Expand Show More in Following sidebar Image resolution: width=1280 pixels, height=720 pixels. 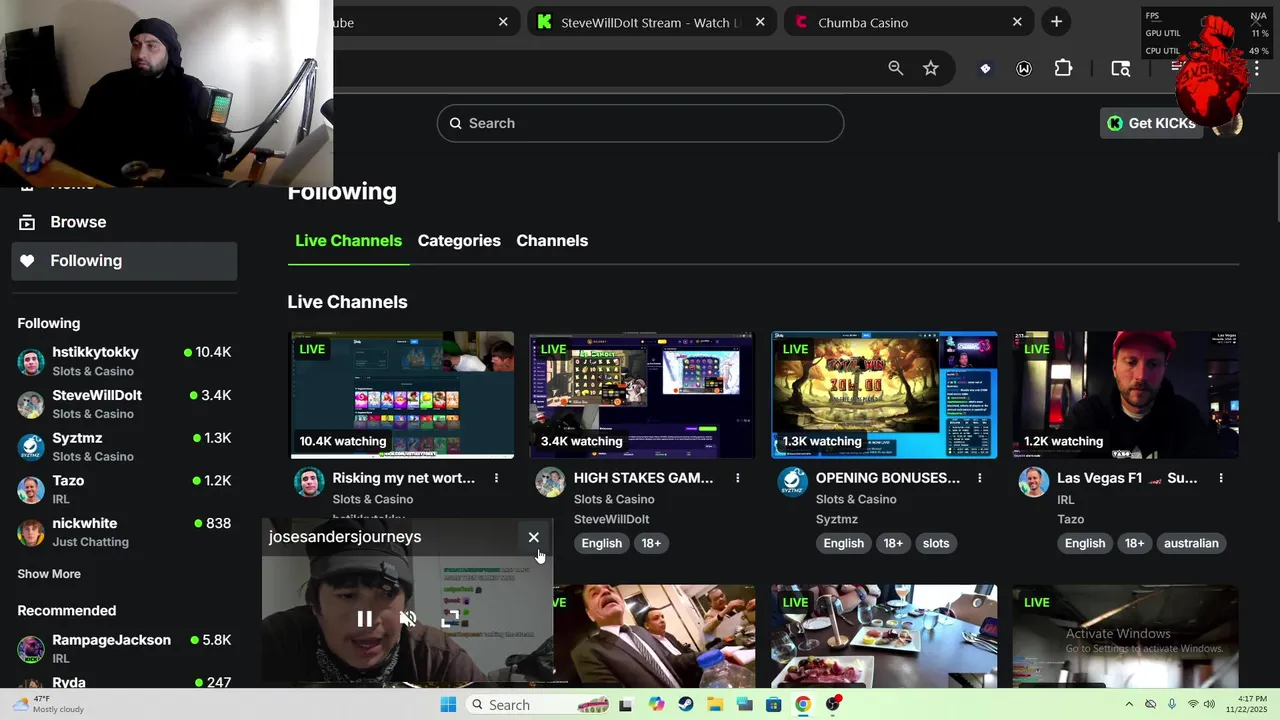[49, 574]
